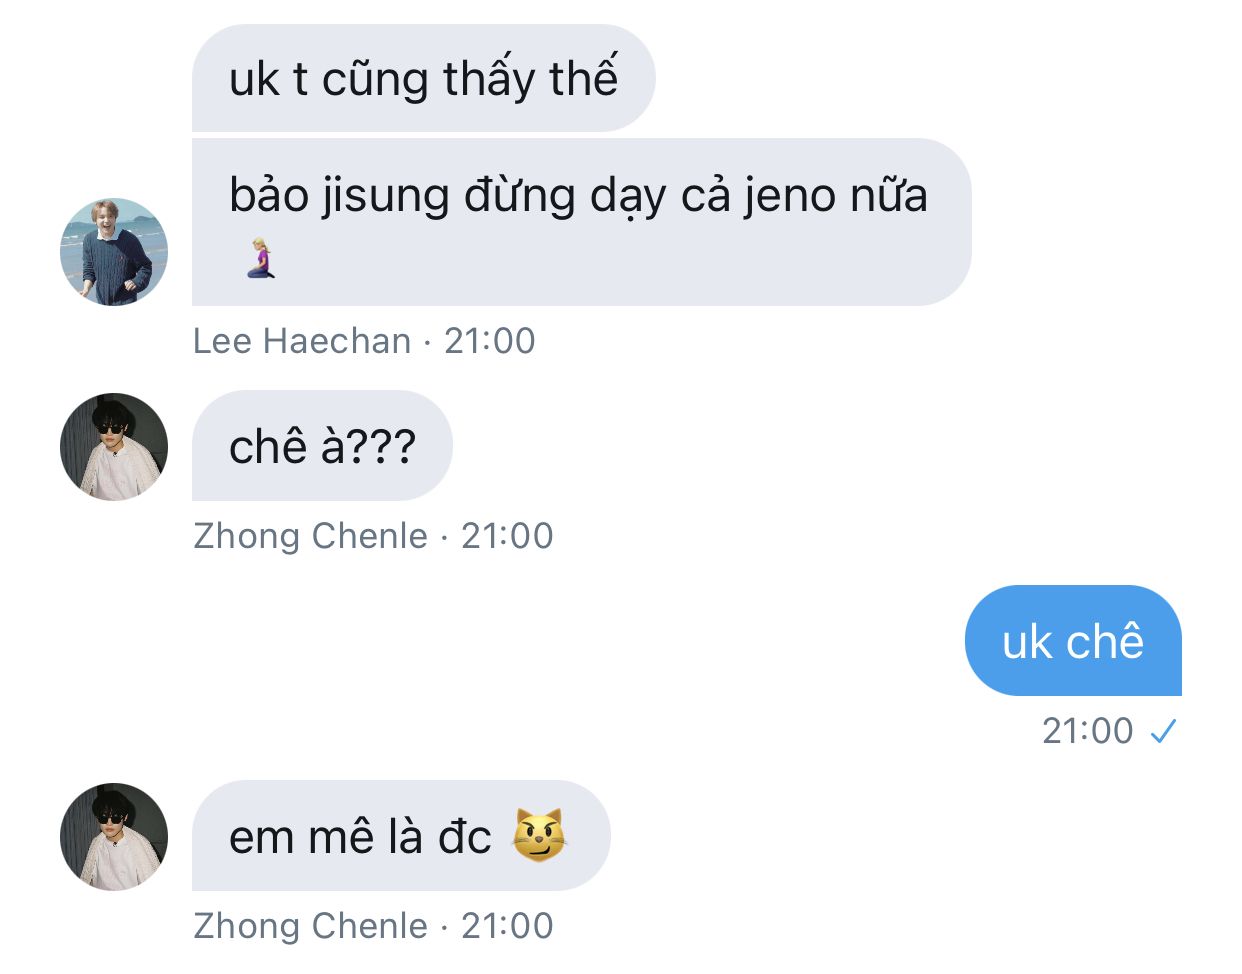Screen dimensions: 1242x974
Task: Select the "chê à???" message bubble
Action: [322, 446]
